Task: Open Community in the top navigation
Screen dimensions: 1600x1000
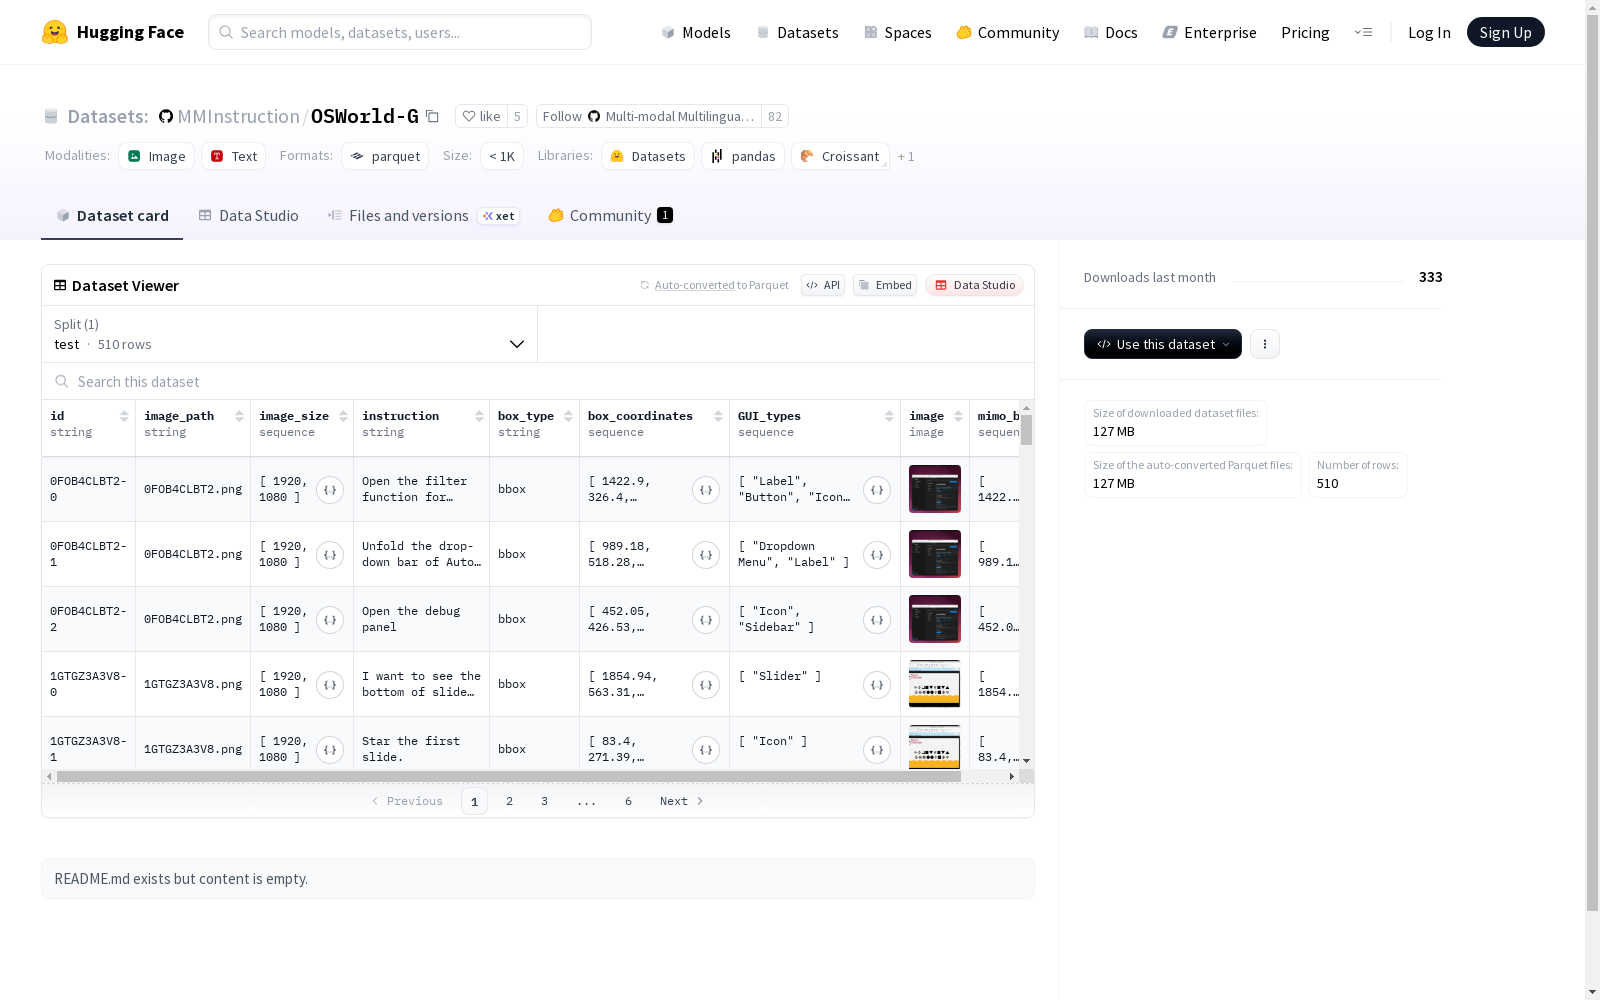Action: (1008, 32)
